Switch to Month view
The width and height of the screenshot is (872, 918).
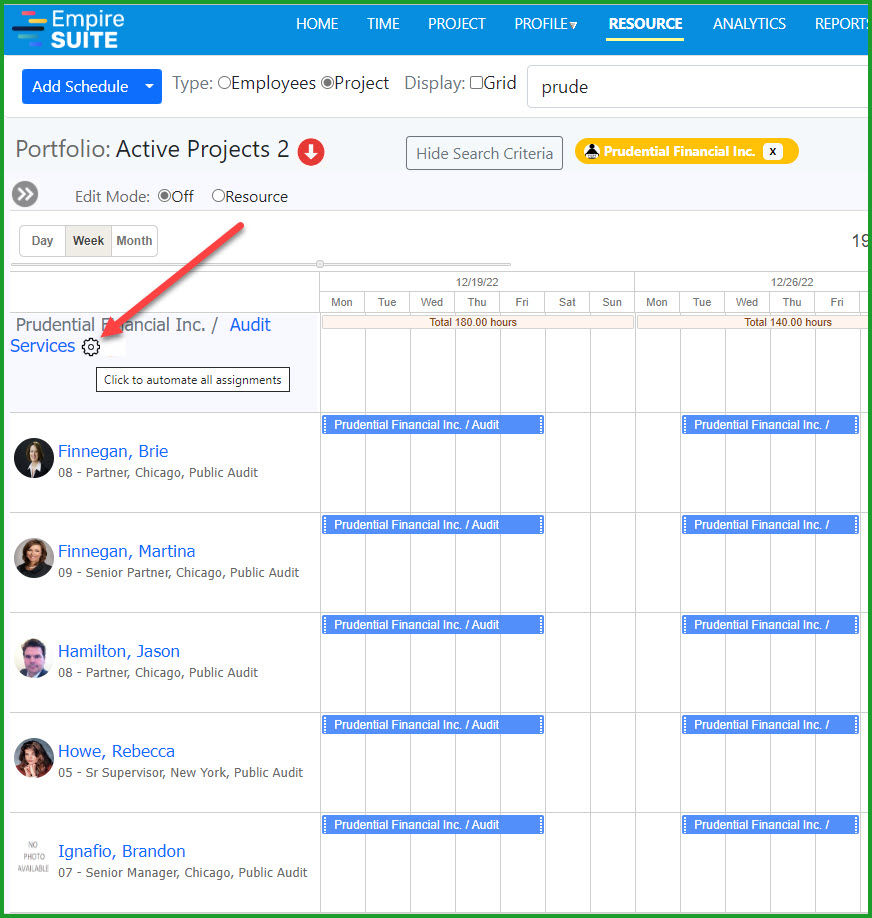(x=134, y=241)
